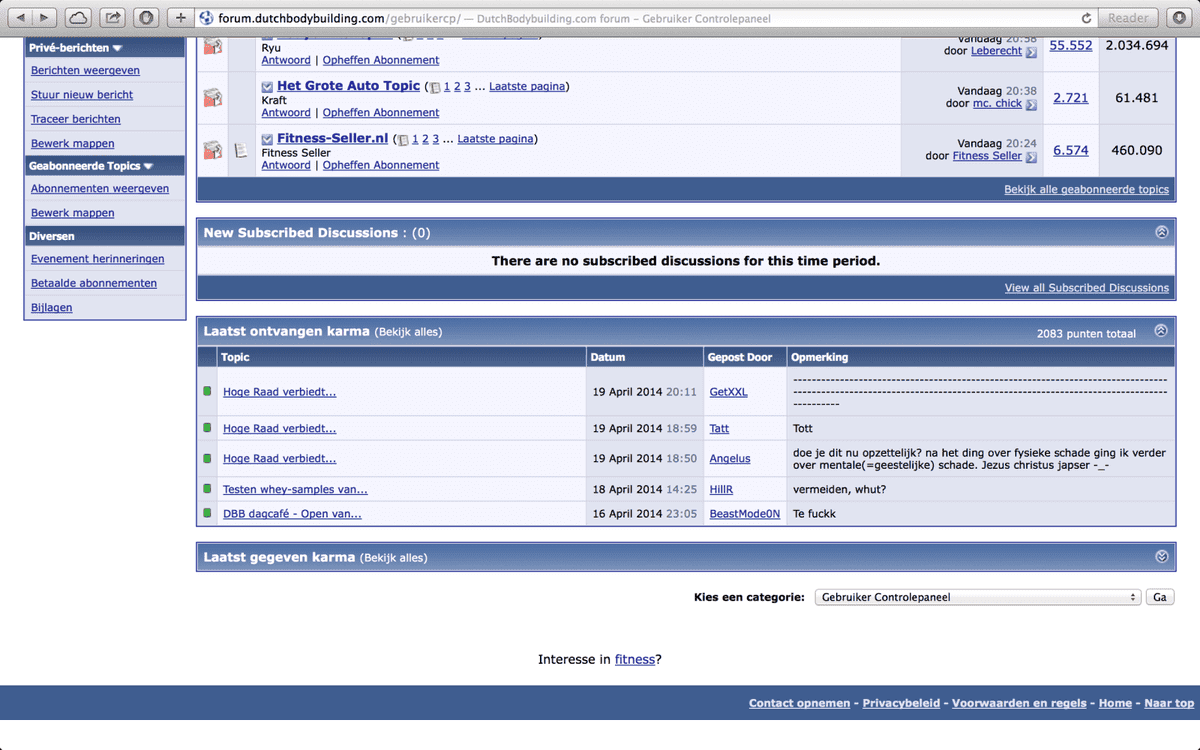
Task: Open the Downloads icon beside Reader
Action: [x=1176, y=18]
